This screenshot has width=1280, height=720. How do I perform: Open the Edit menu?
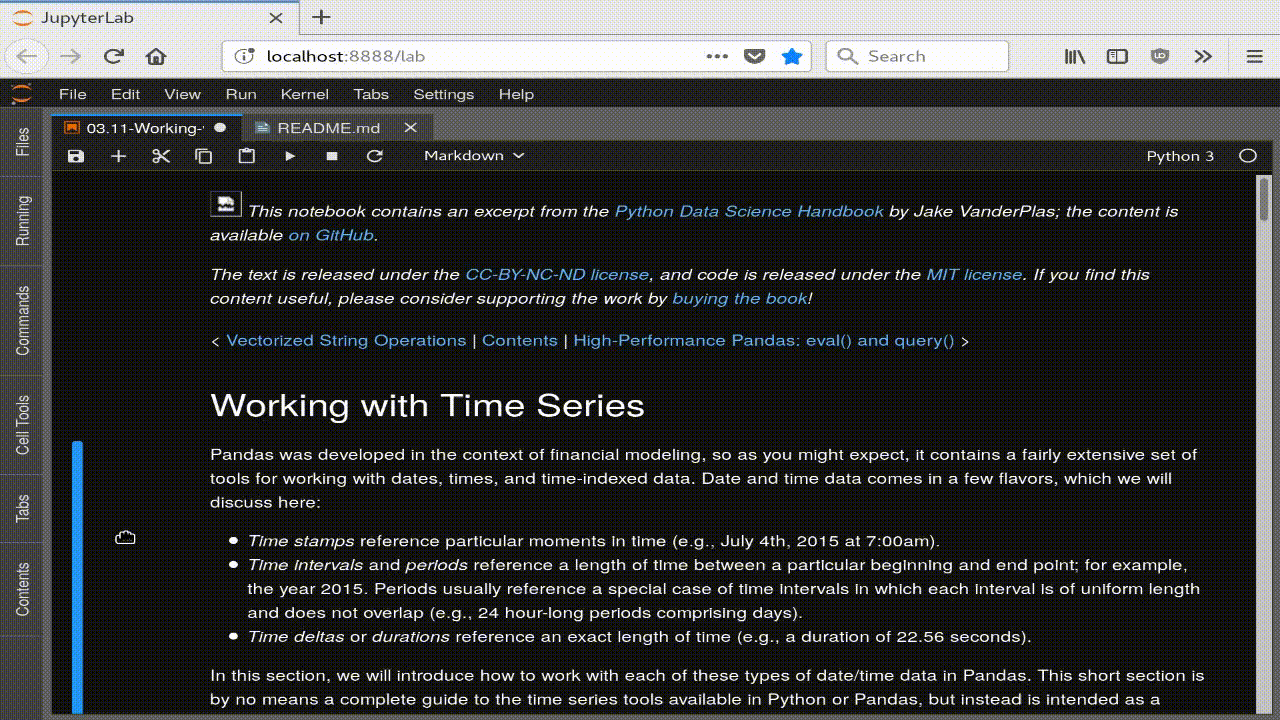[125, 94]
